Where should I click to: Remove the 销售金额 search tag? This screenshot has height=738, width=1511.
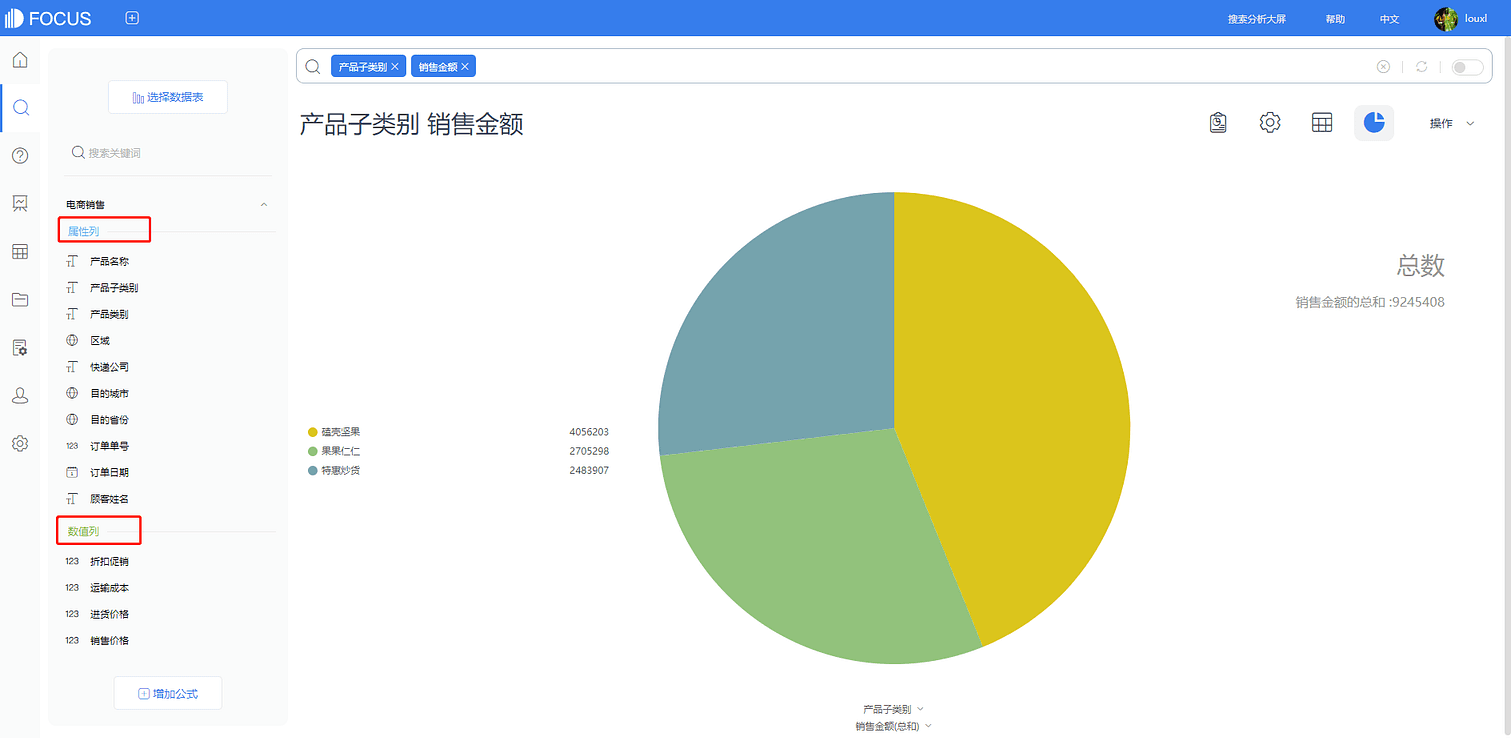pos(465,67)
